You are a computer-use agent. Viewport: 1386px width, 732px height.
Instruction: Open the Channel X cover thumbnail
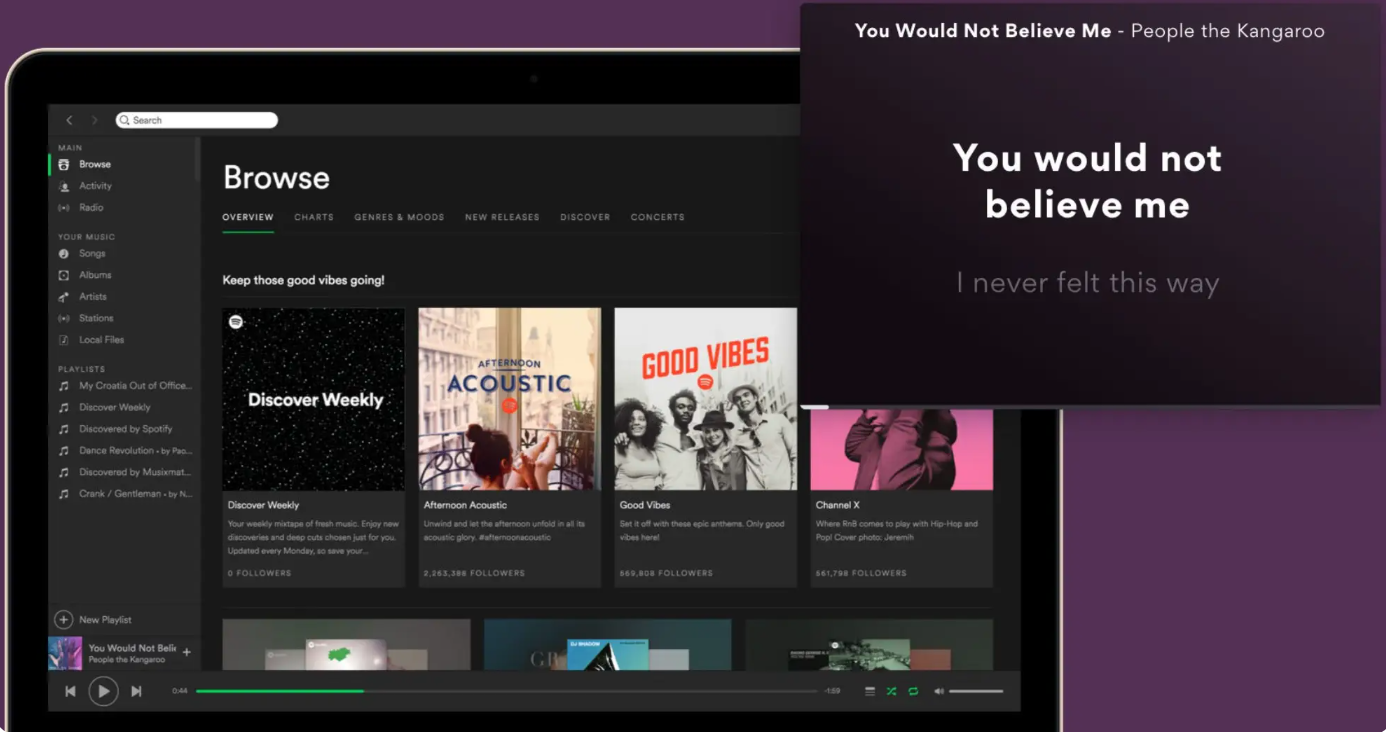point(902,449)
